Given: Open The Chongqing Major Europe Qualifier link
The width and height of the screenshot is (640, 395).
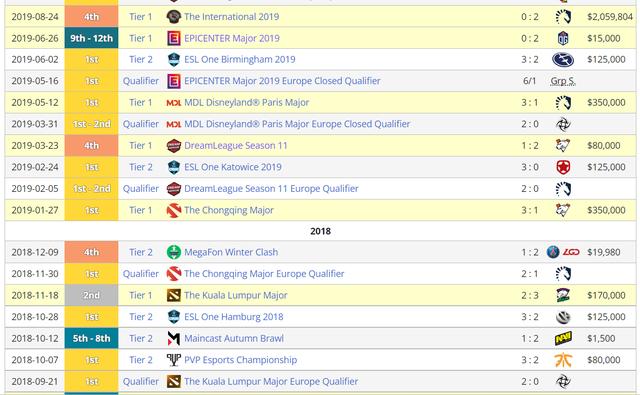Looking at the screenshot, I should 264,274.
